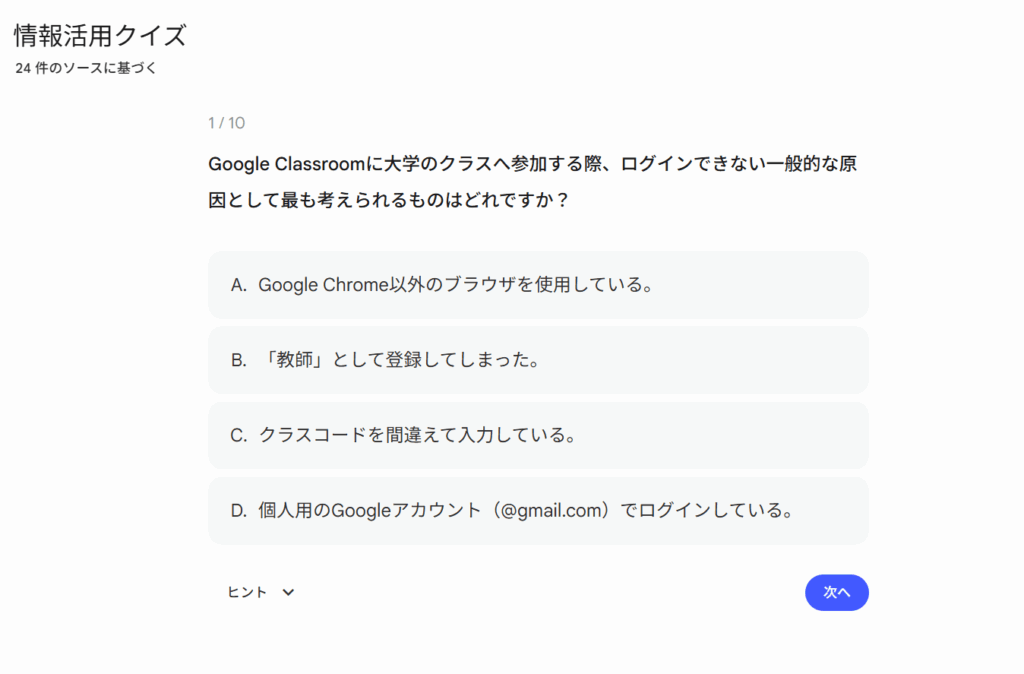Select answer A about Google Chrome browser
Screen dimensions: 1024x674
538,285
